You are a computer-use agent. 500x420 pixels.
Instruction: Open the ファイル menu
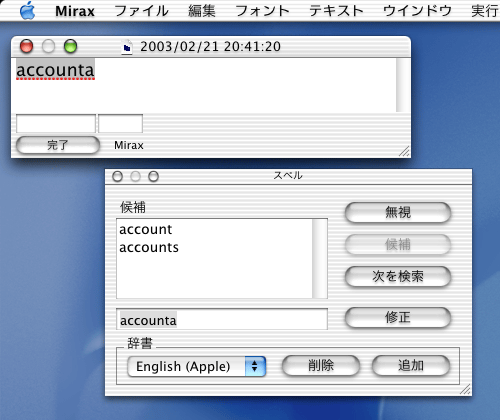141,11
